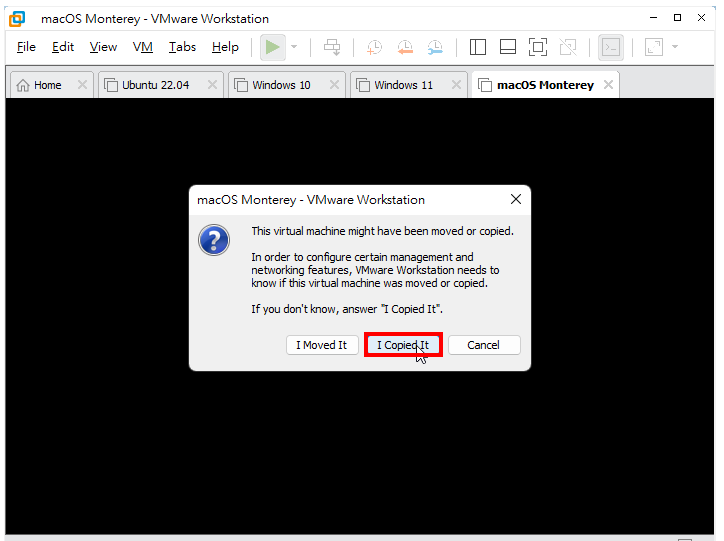Switch to the Ubuntu 22.04 tab
This screenshot has width=724, height=541.
(x=161, y=85)
